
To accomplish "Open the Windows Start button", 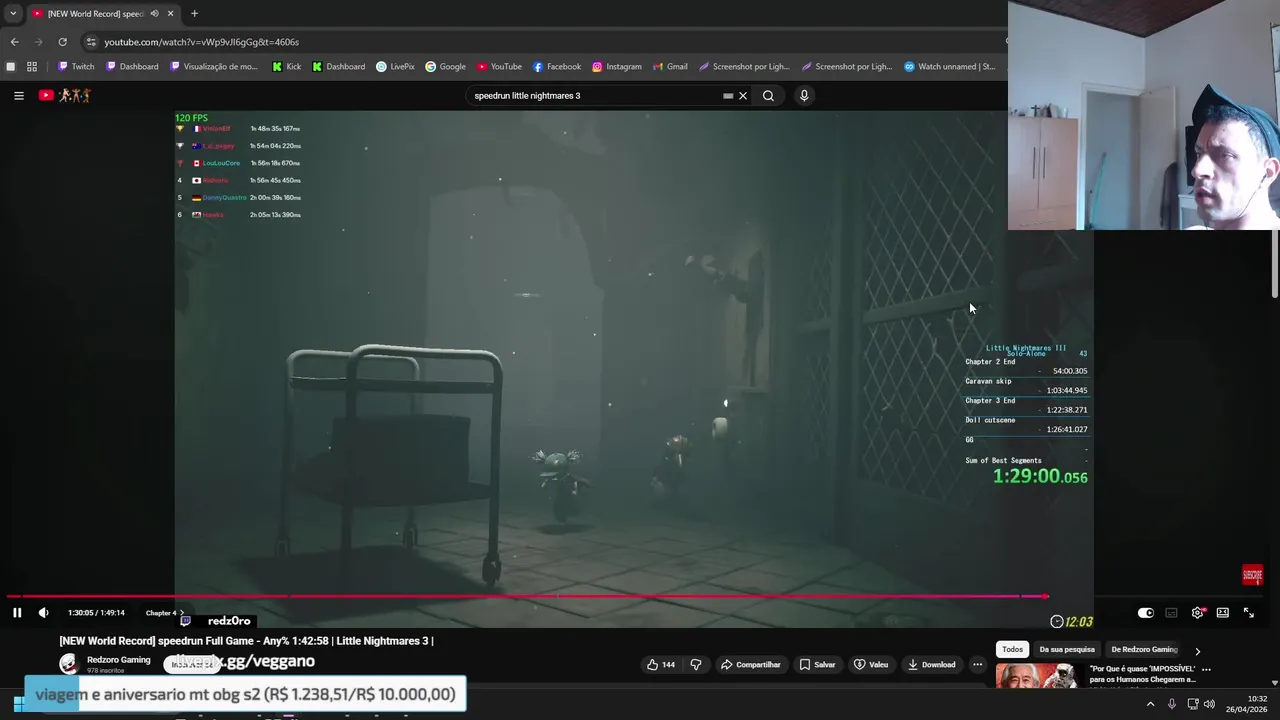I will click(x=18, y=704).
